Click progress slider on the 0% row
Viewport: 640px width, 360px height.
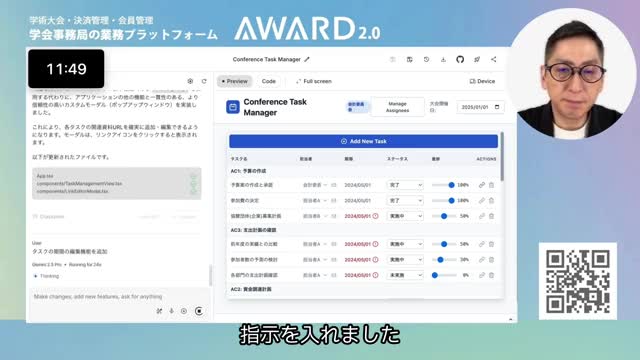click(x=444, y=275)
